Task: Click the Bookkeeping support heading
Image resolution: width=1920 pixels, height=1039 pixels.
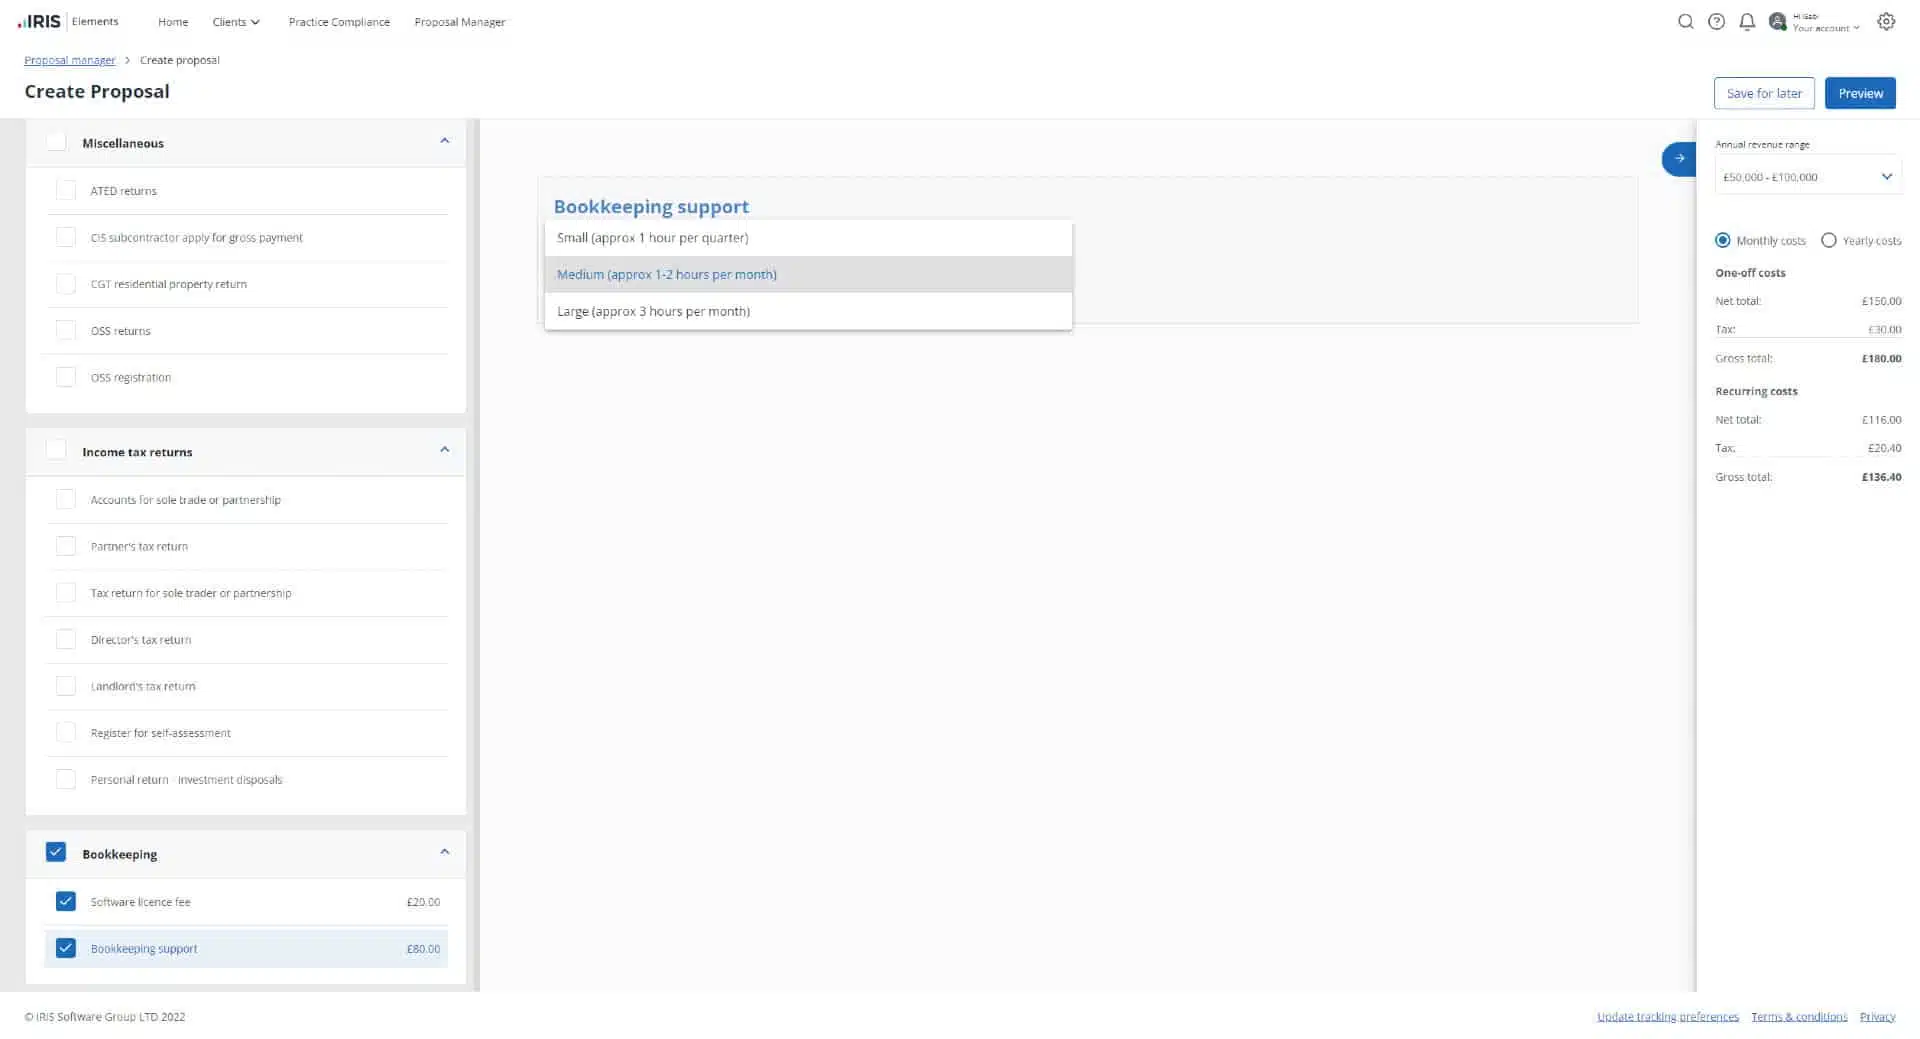Action: click(x=651, y=207)
